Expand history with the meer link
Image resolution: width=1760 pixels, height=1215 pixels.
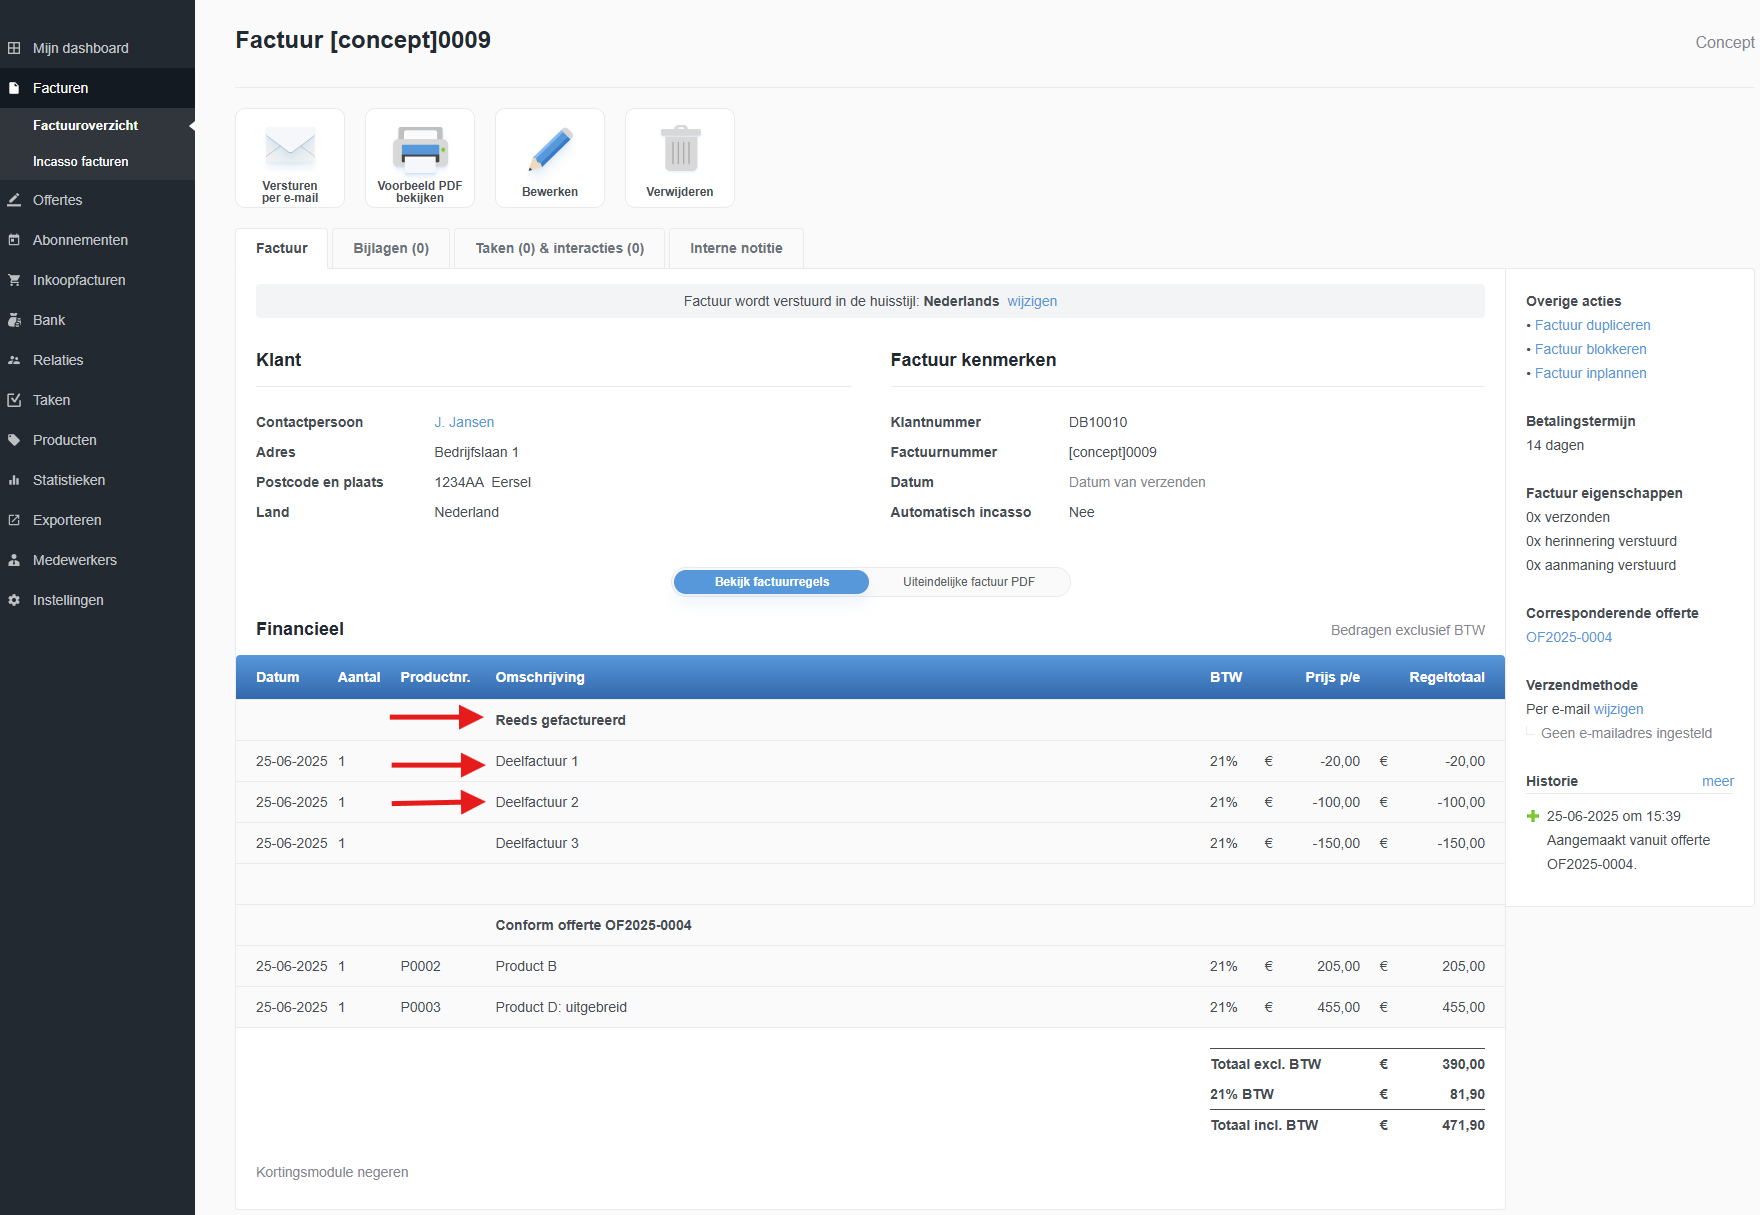(1717, 781)
